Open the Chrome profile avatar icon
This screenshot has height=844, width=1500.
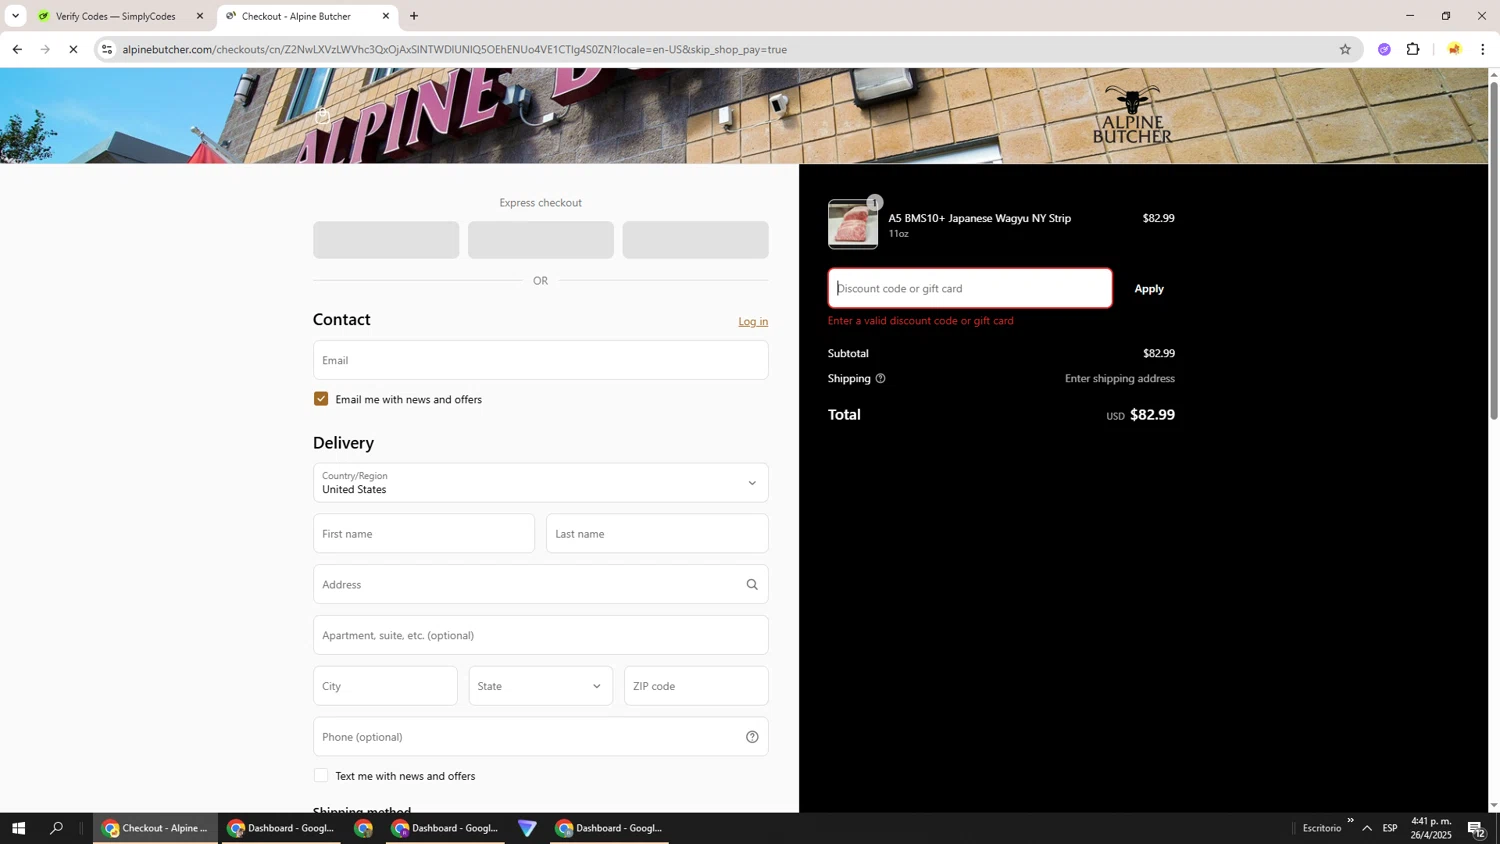click(1454, 49)
